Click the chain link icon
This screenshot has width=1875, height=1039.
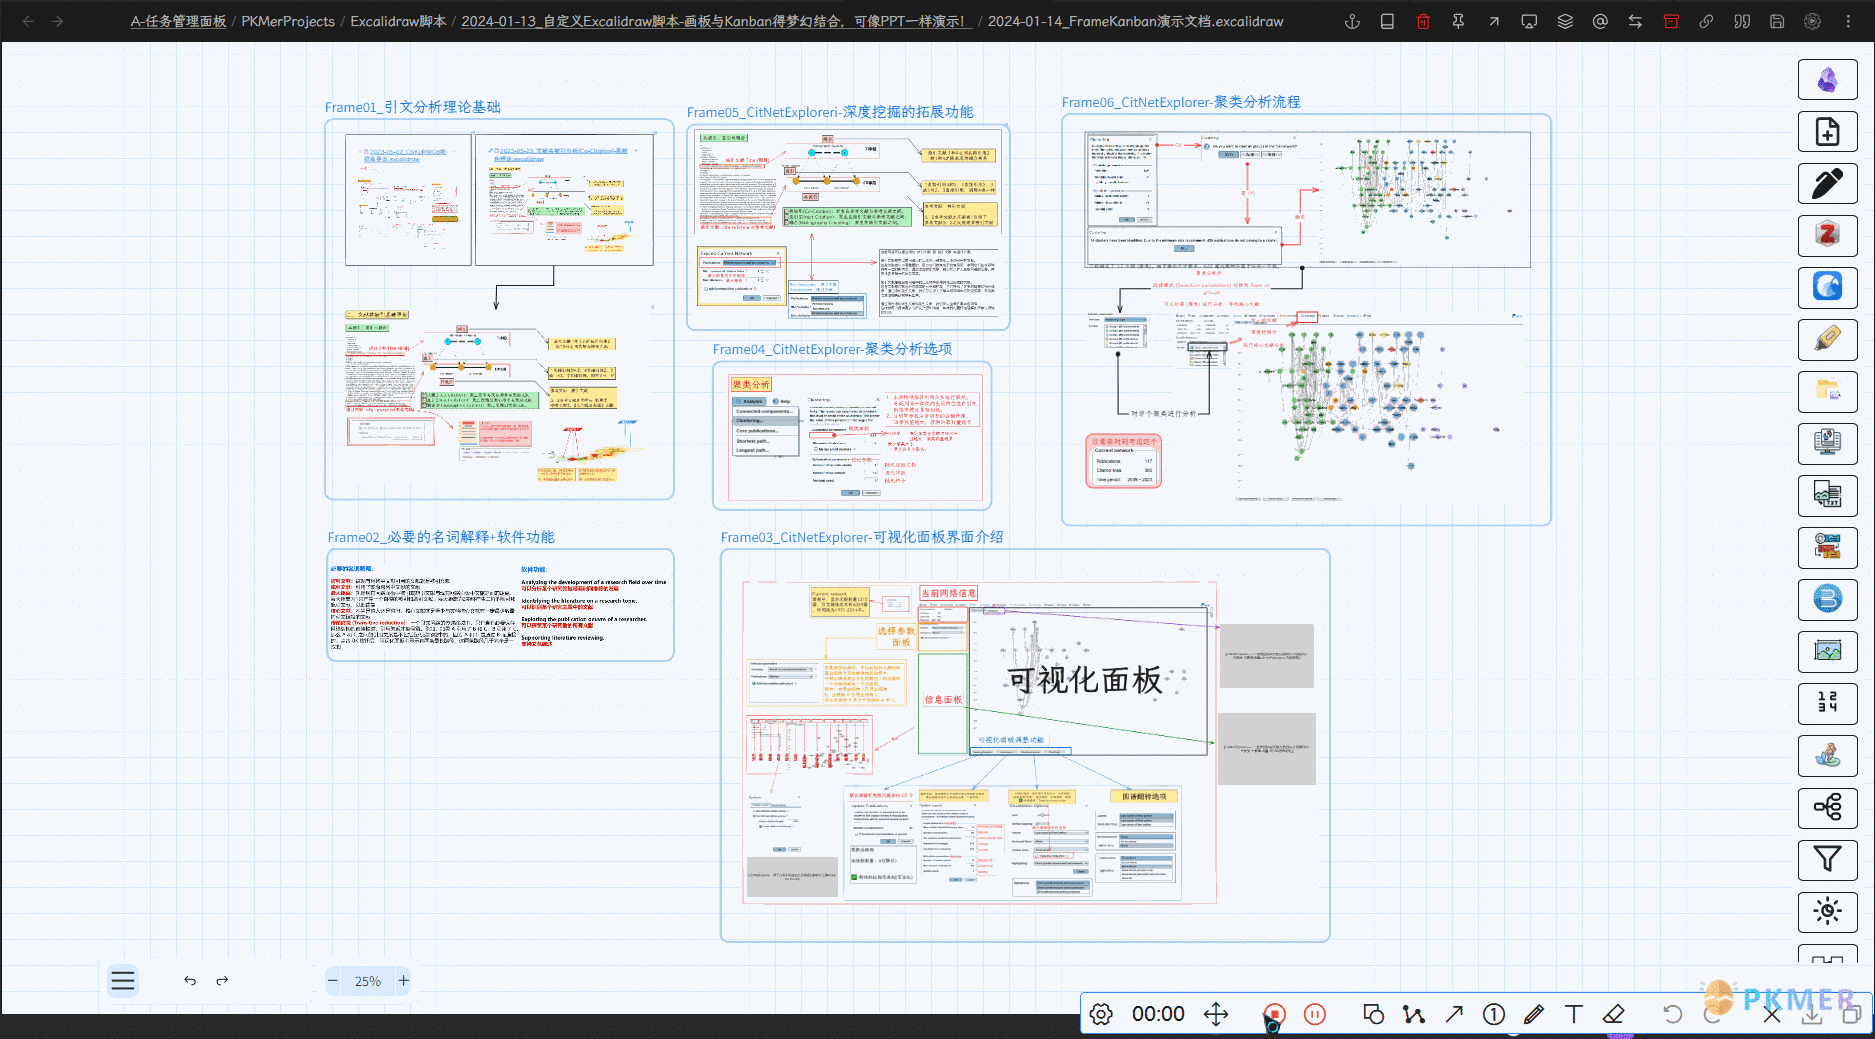(x=1706, y=21)
